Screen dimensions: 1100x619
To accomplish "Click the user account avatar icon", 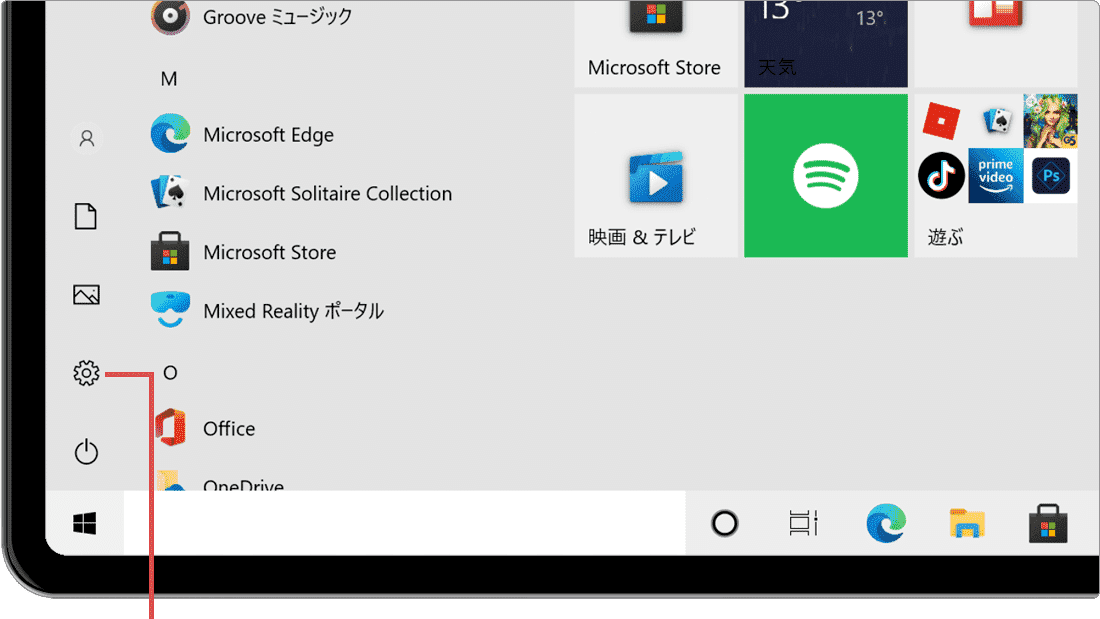I will 86,138.
